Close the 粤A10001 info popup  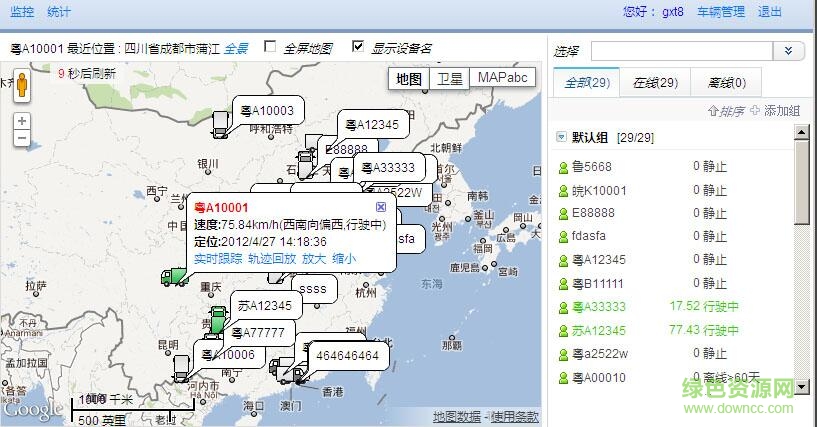point(381,207)
